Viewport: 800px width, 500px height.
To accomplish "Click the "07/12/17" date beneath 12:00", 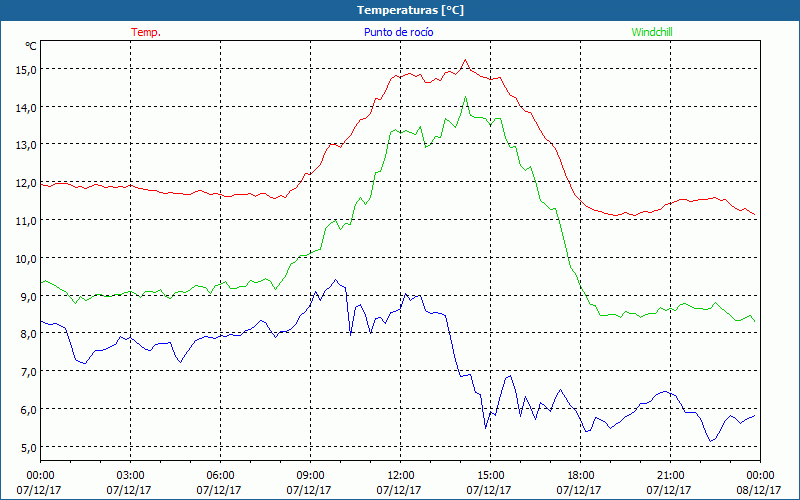I will point(399,490).
